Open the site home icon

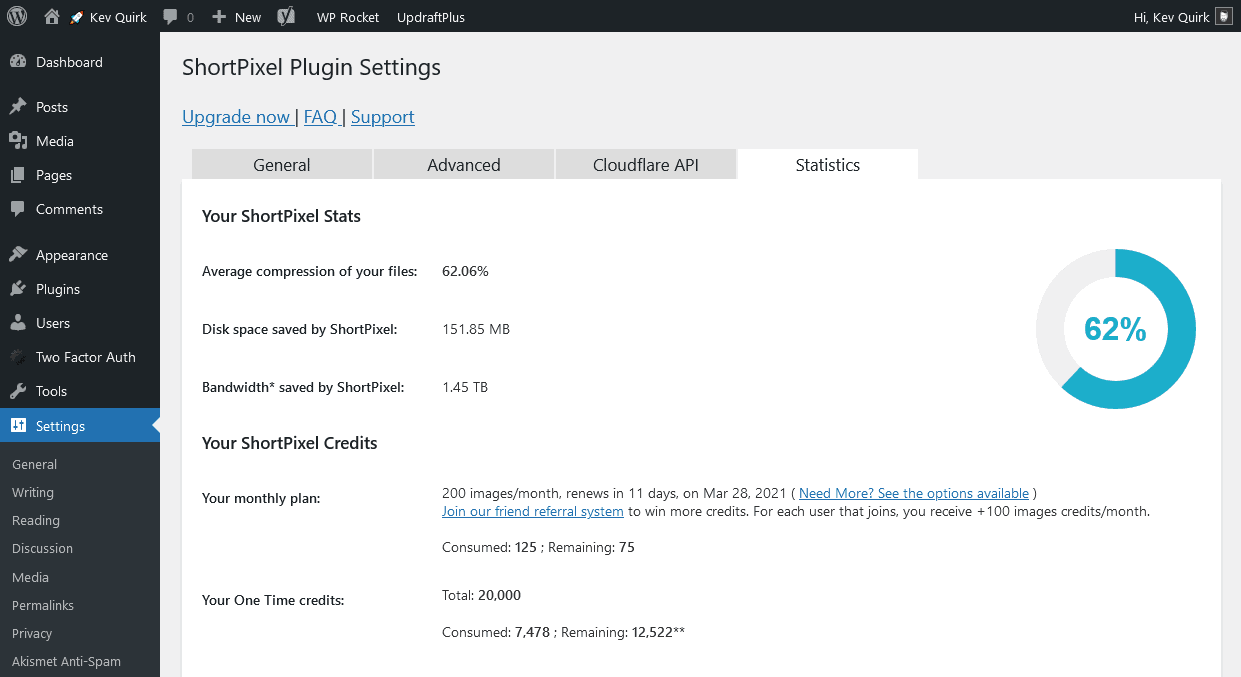[52, 16]
